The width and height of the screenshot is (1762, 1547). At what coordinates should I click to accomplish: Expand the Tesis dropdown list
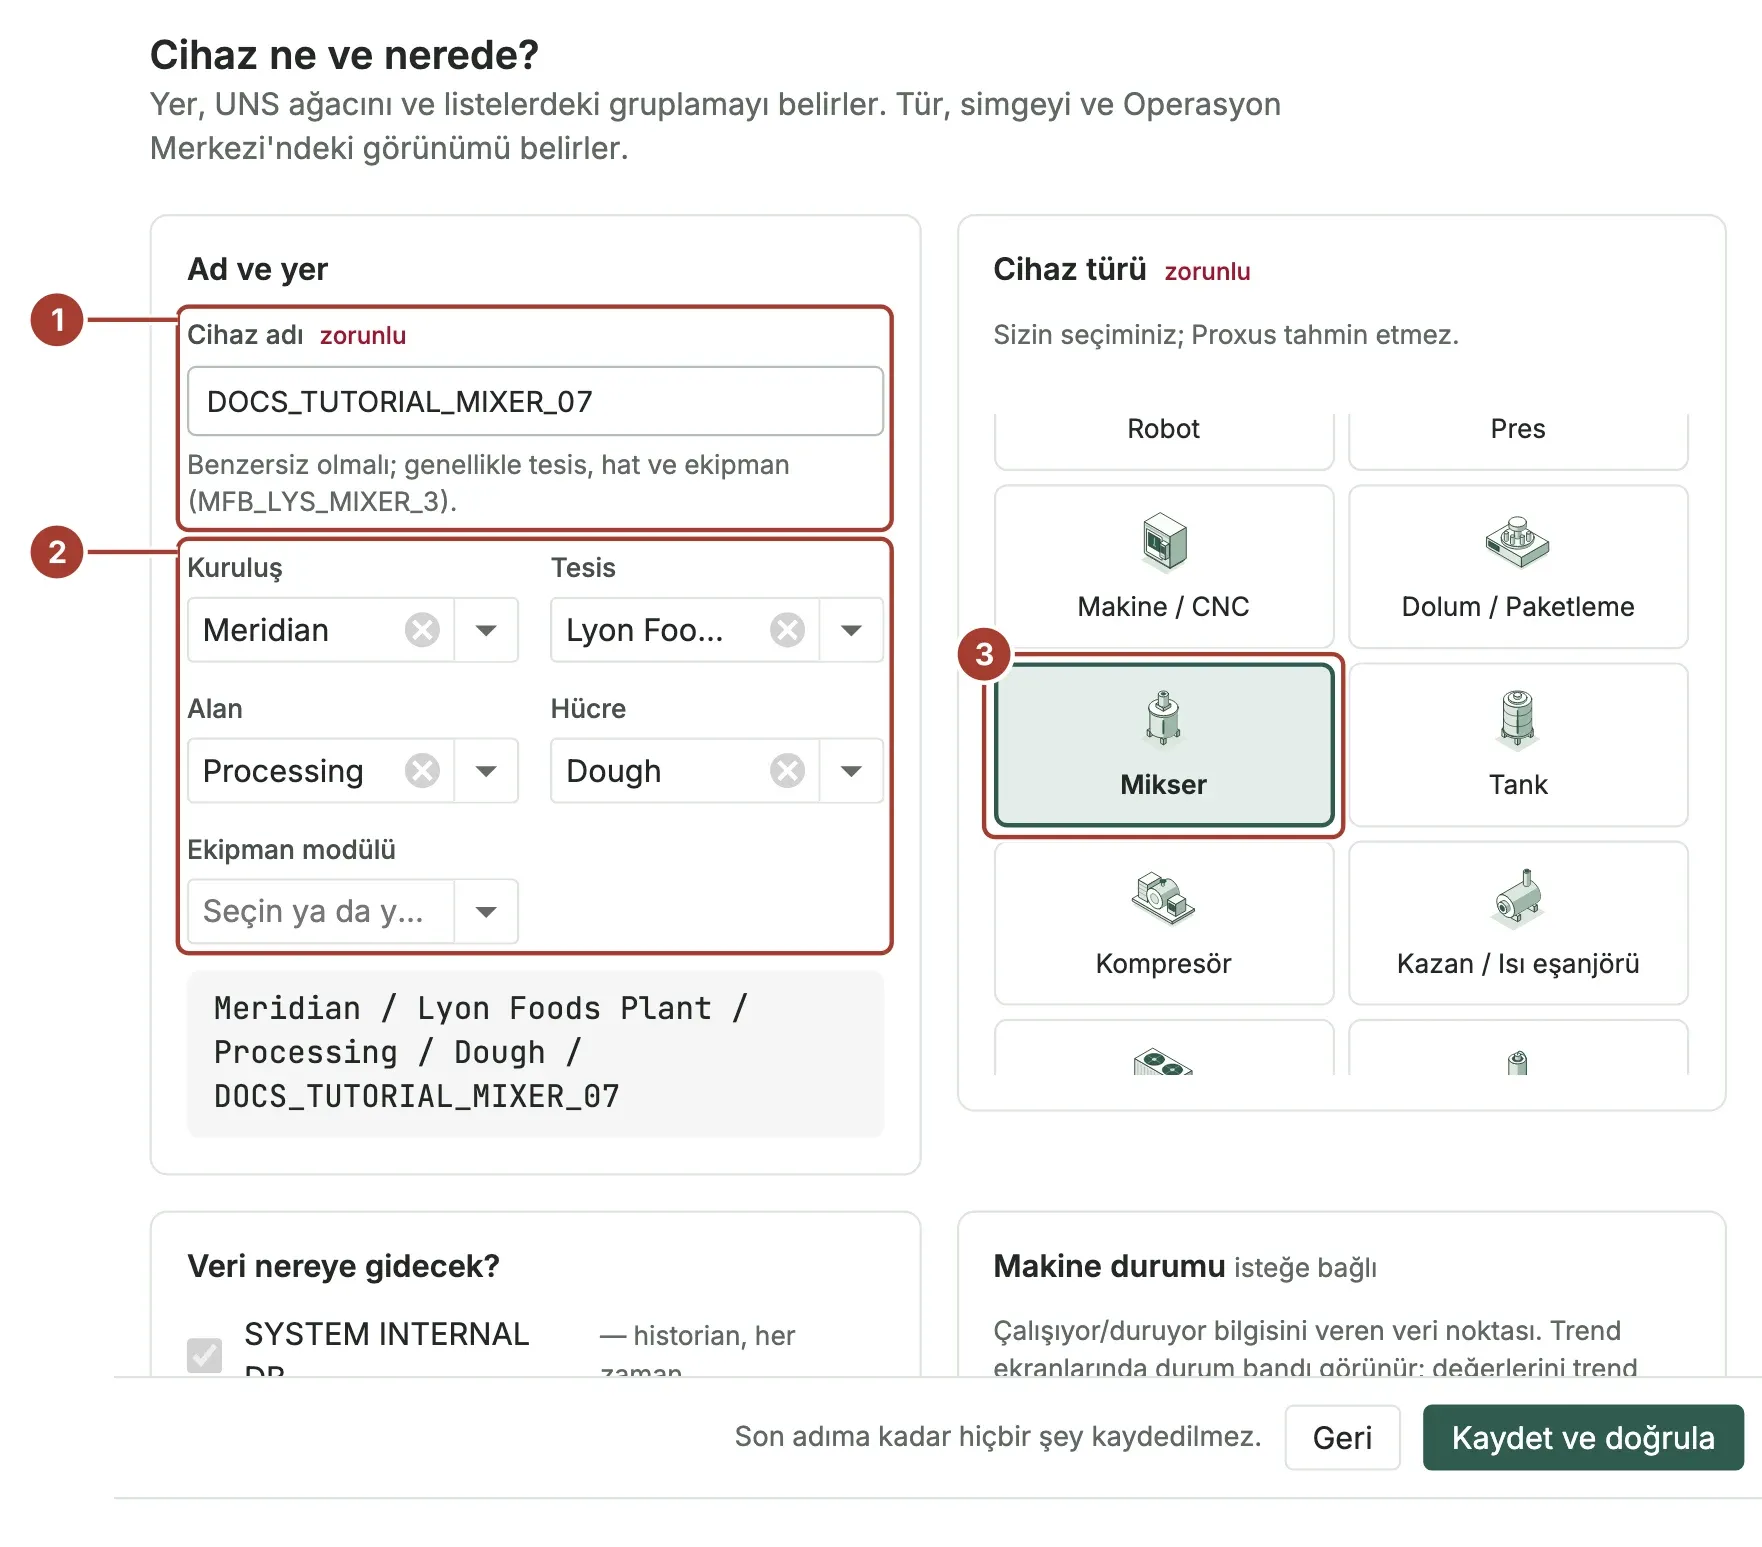click(x=851, y=630)
